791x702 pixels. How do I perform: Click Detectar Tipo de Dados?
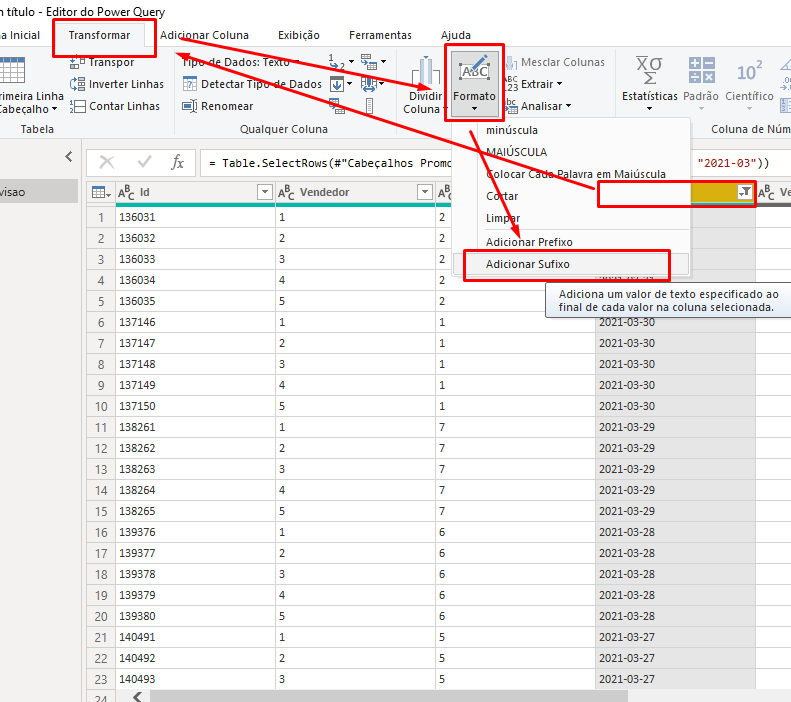tap(252, 84)
